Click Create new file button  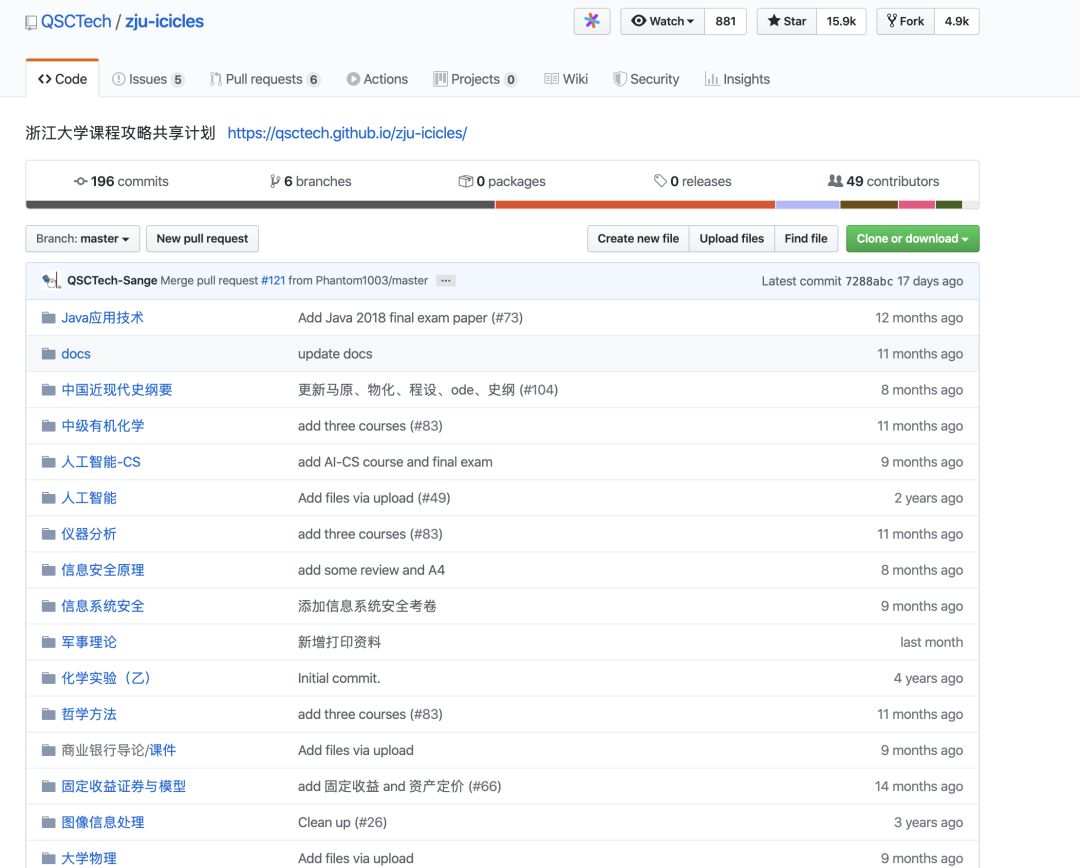(x=638, y=238)
